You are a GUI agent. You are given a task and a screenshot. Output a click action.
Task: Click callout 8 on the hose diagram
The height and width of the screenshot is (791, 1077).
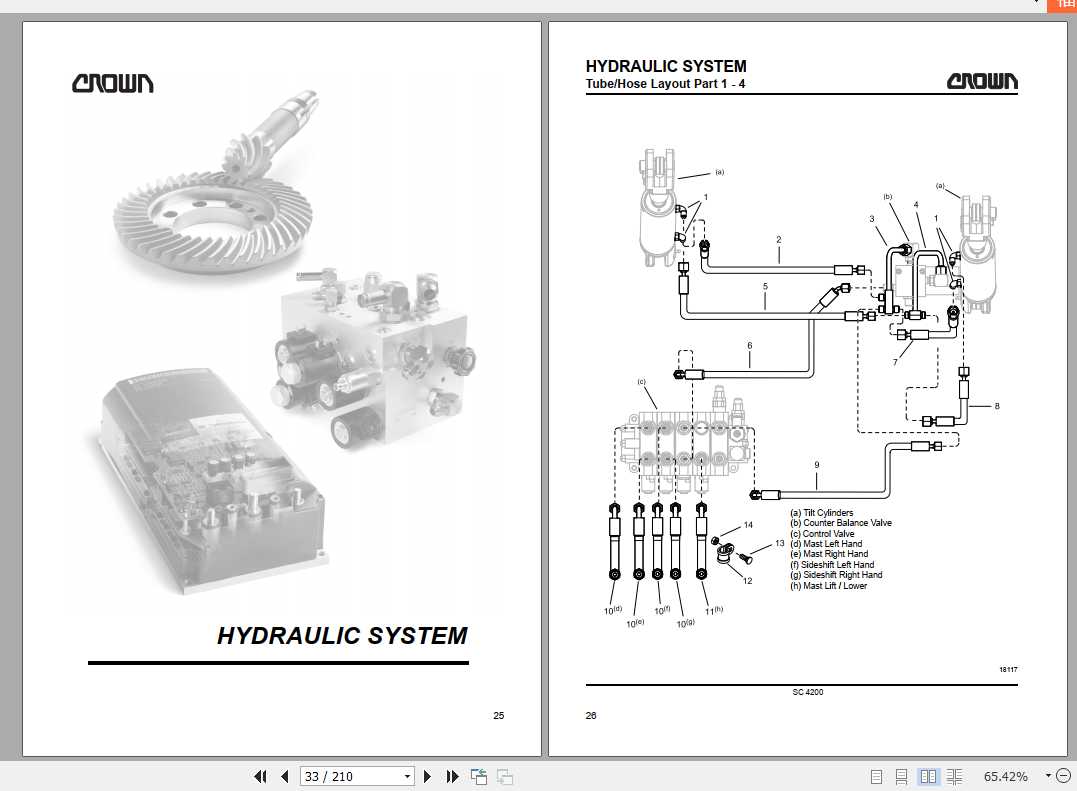(x=997, y=406)
